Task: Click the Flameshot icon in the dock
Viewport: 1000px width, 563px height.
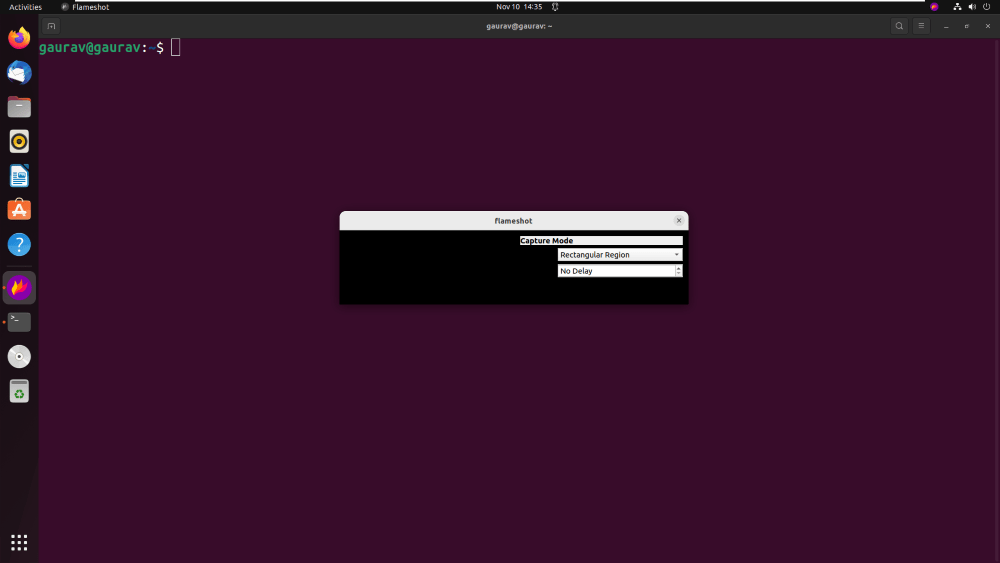Action: pyautogui.click(x=19, y=288)
